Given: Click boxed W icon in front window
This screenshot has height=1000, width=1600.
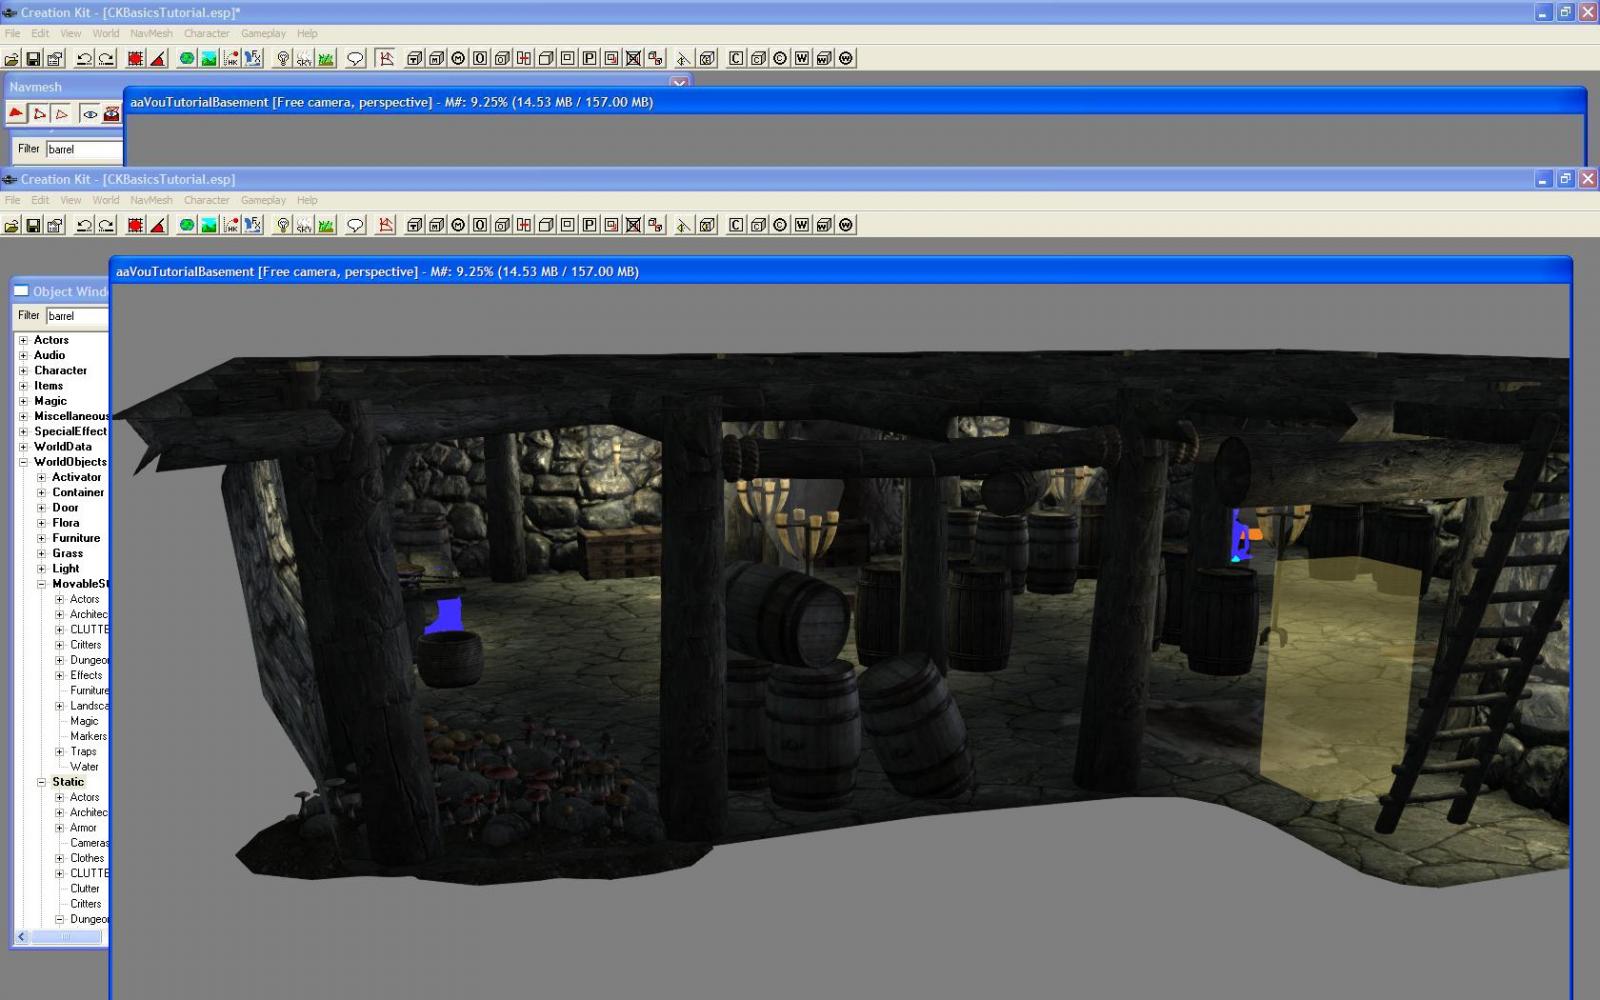Looking at the screenshot, I should point(802,226).
